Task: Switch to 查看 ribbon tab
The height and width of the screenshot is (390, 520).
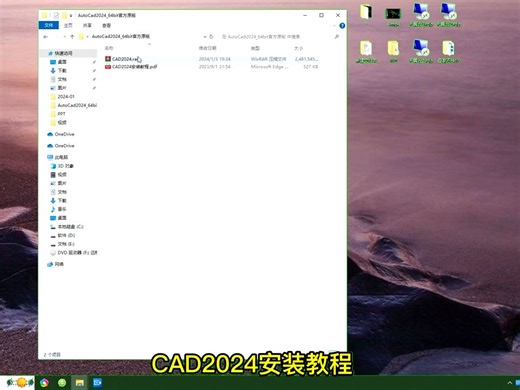Action: [106, 25]
